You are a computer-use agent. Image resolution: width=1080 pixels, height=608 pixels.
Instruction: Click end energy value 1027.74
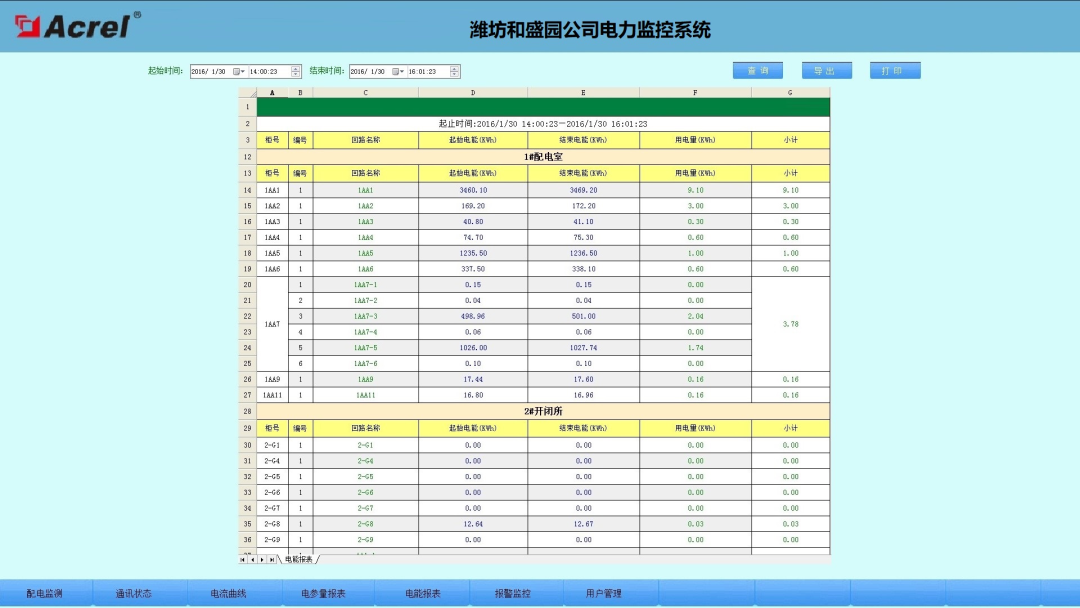point(583,348)
